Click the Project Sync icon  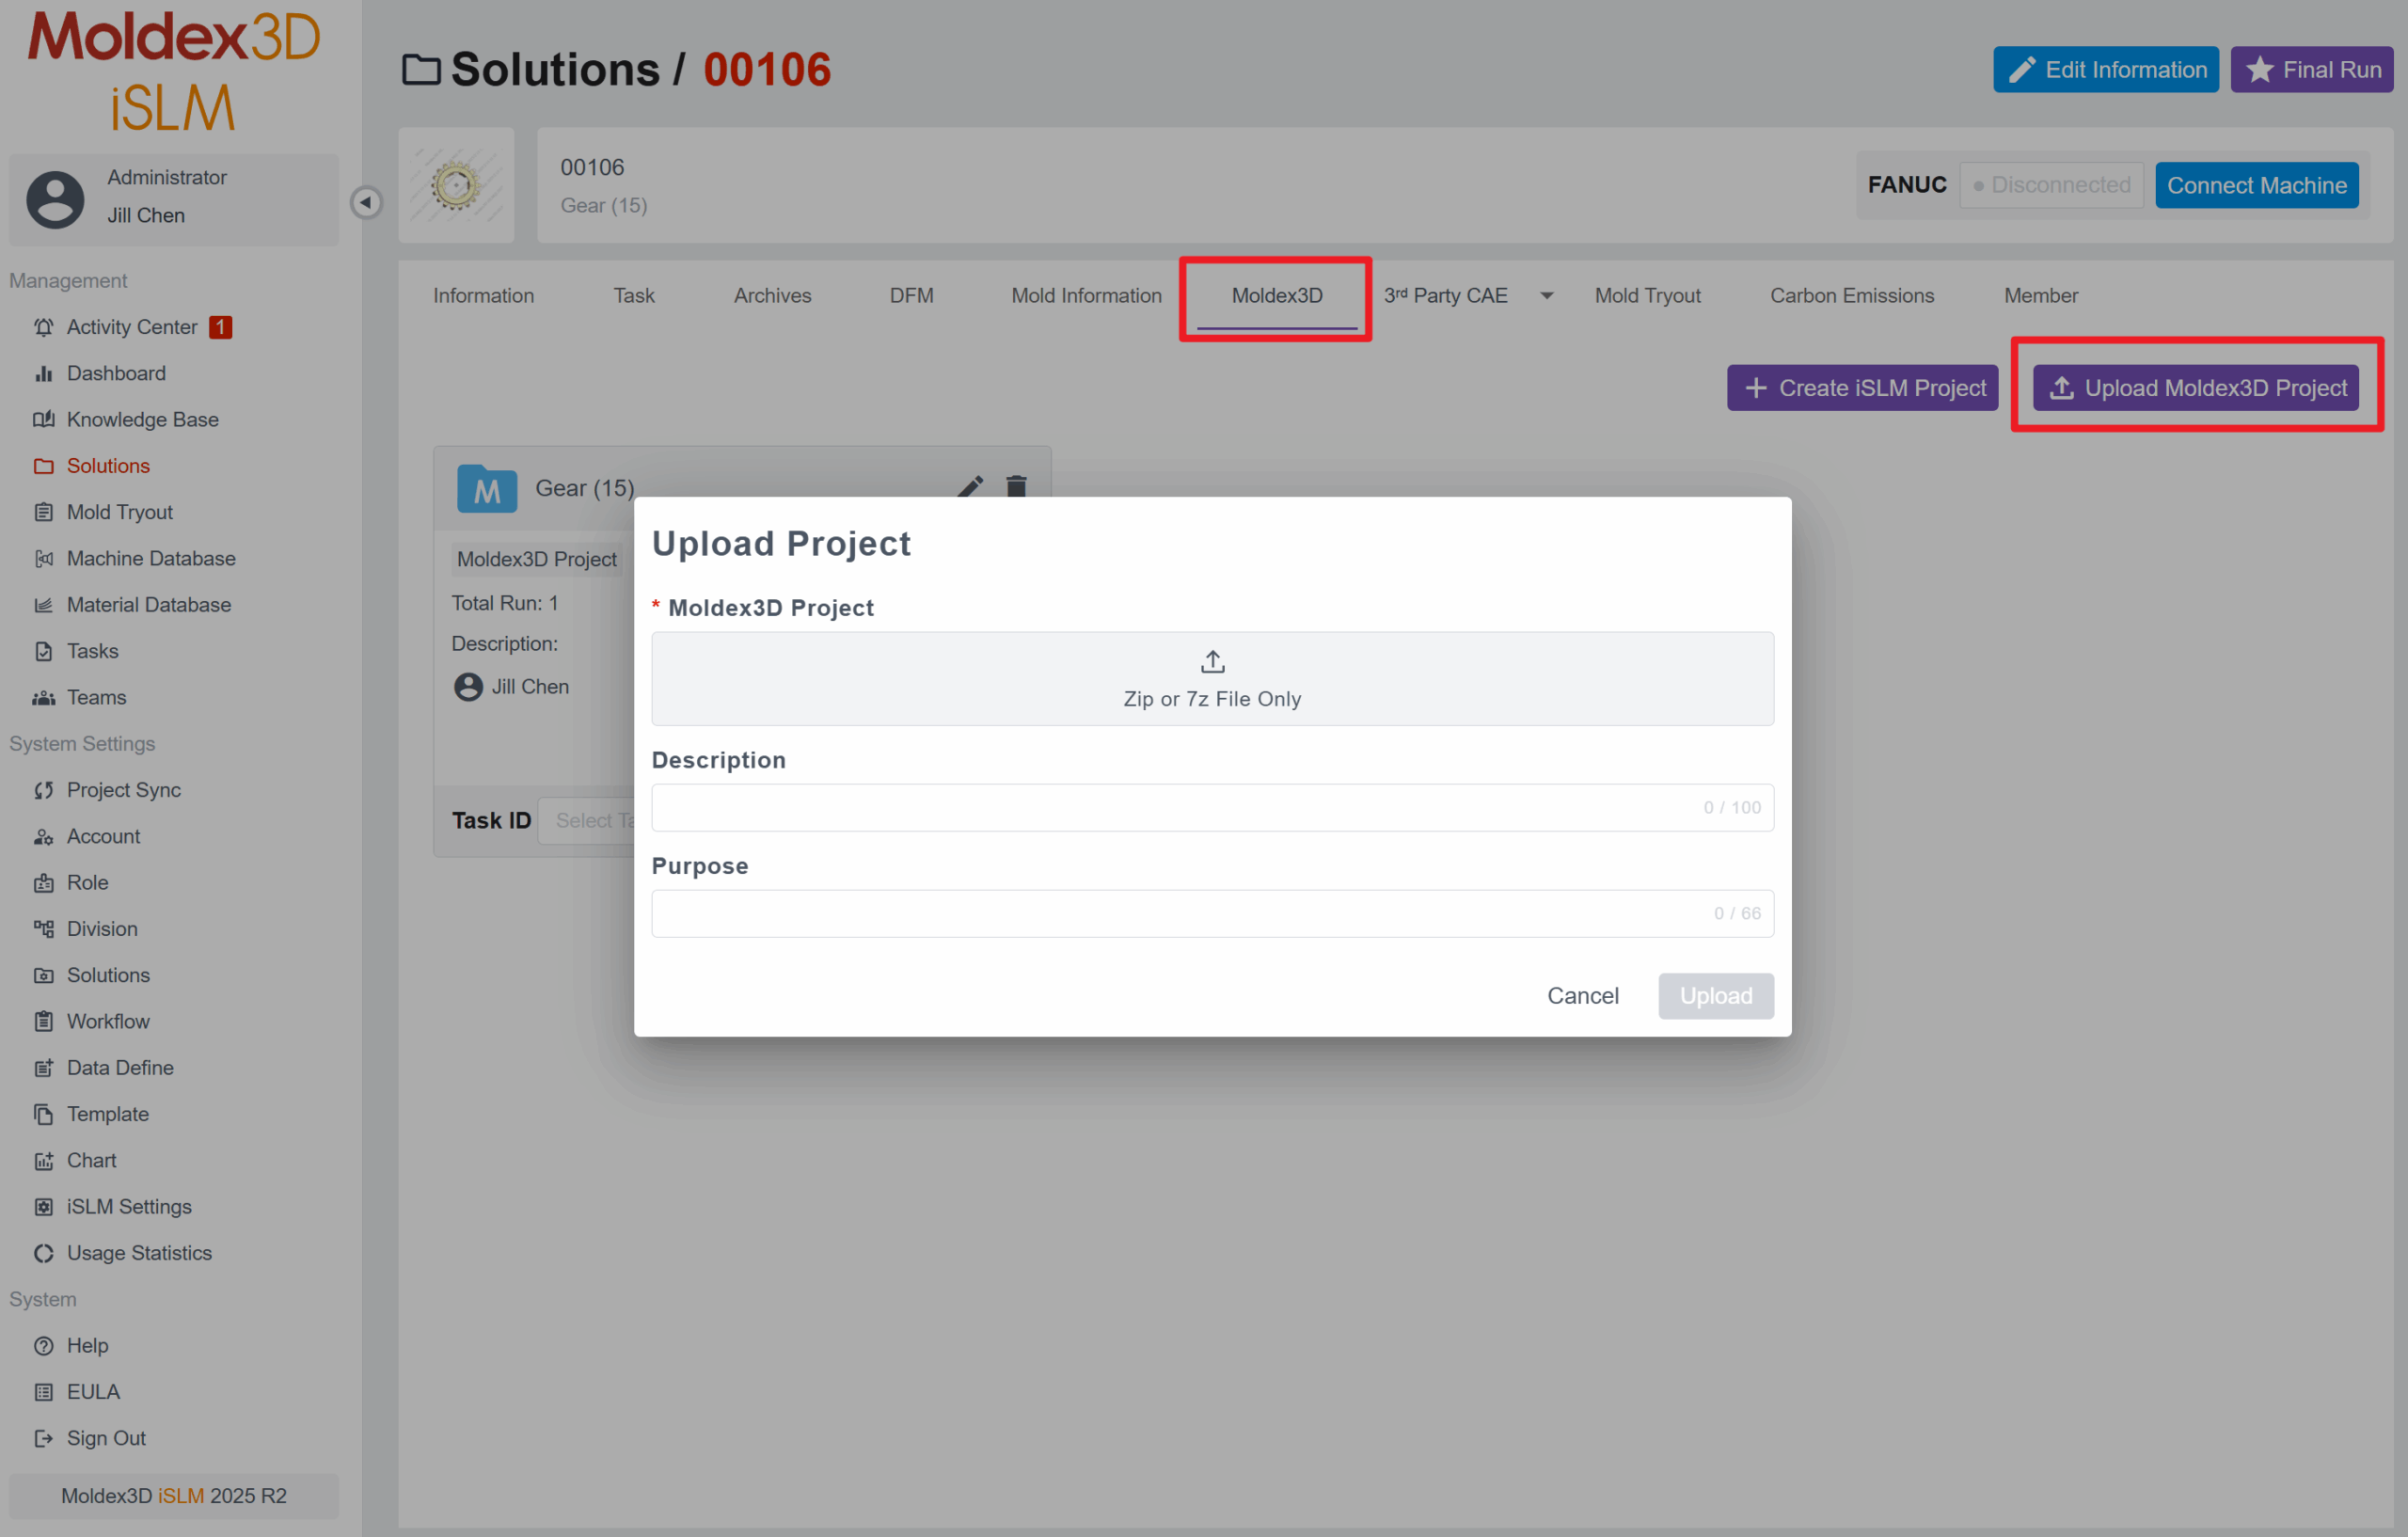pos(43,790)
